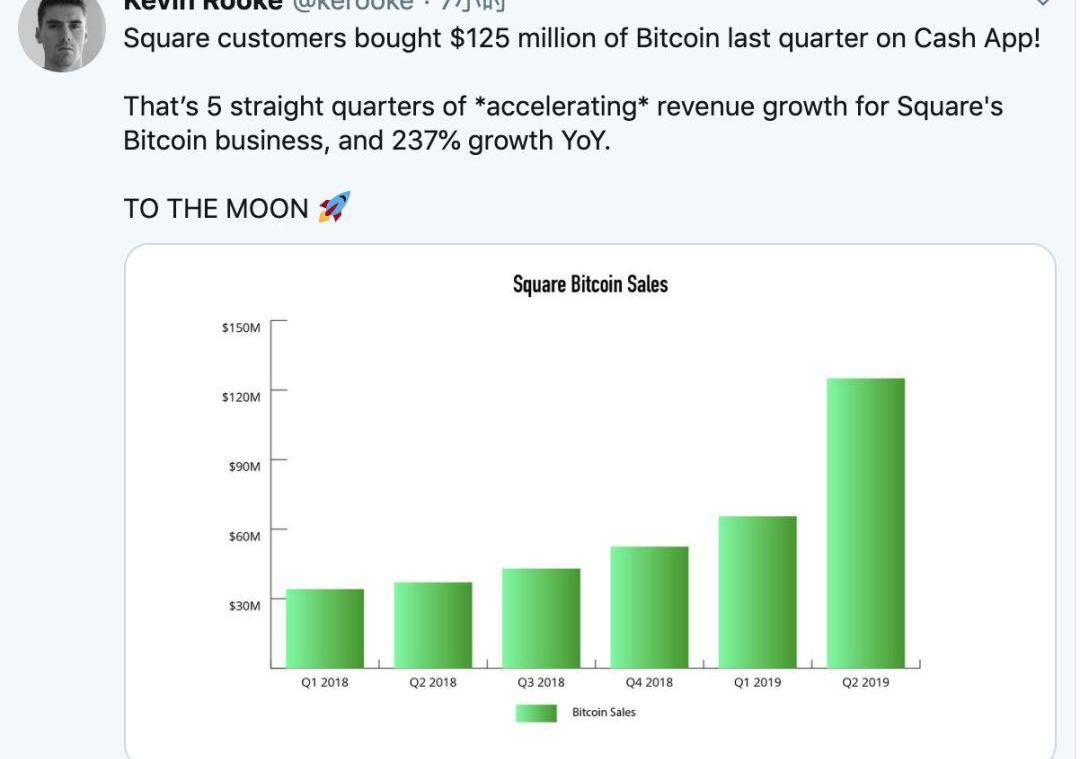The height and width of the screenshot is (759, 1080).
Task: Click the green Bitcoin Sales legend swatch
Action: click(536, 713)
